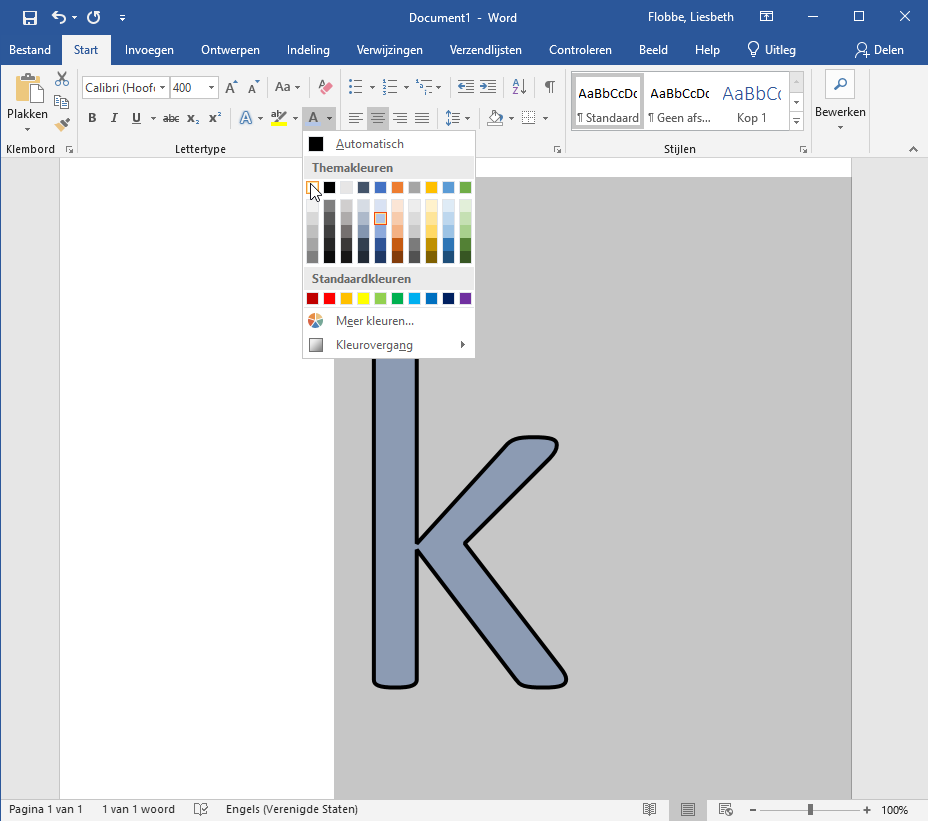Apply yellow text highlight color
The image size is (928, 821).
coord(278,118)
